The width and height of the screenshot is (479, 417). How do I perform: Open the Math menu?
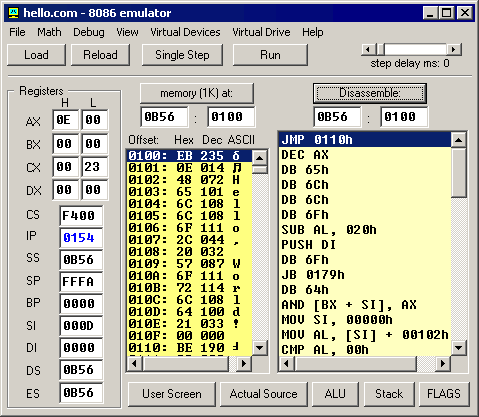coord(49,32)
